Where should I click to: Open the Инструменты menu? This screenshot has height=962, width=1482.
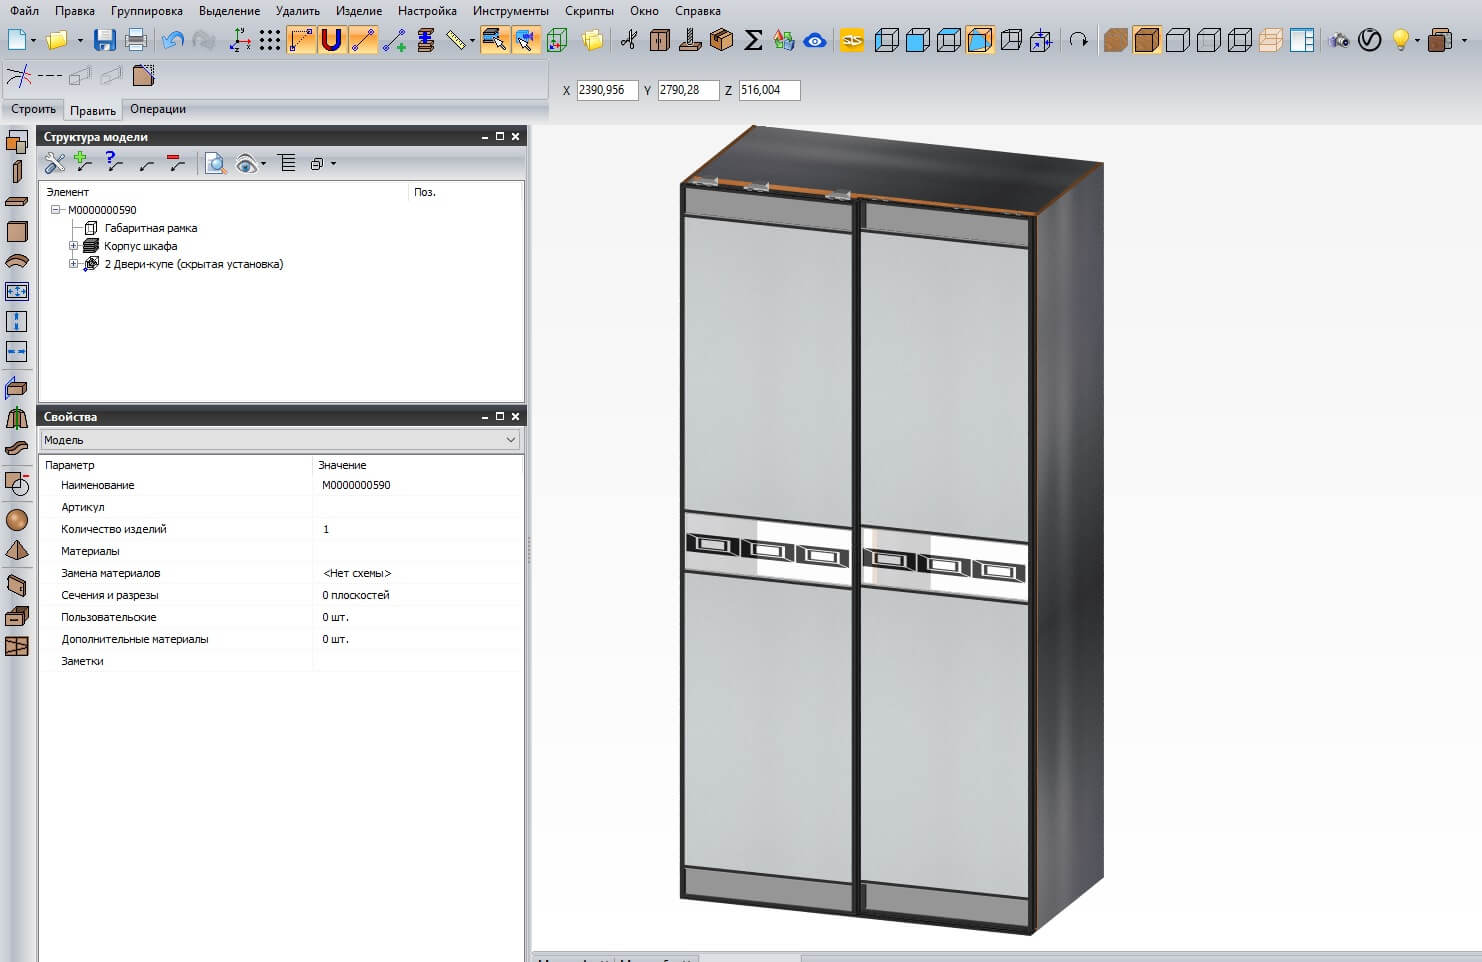pyautogui.click(x=510, y=11)
